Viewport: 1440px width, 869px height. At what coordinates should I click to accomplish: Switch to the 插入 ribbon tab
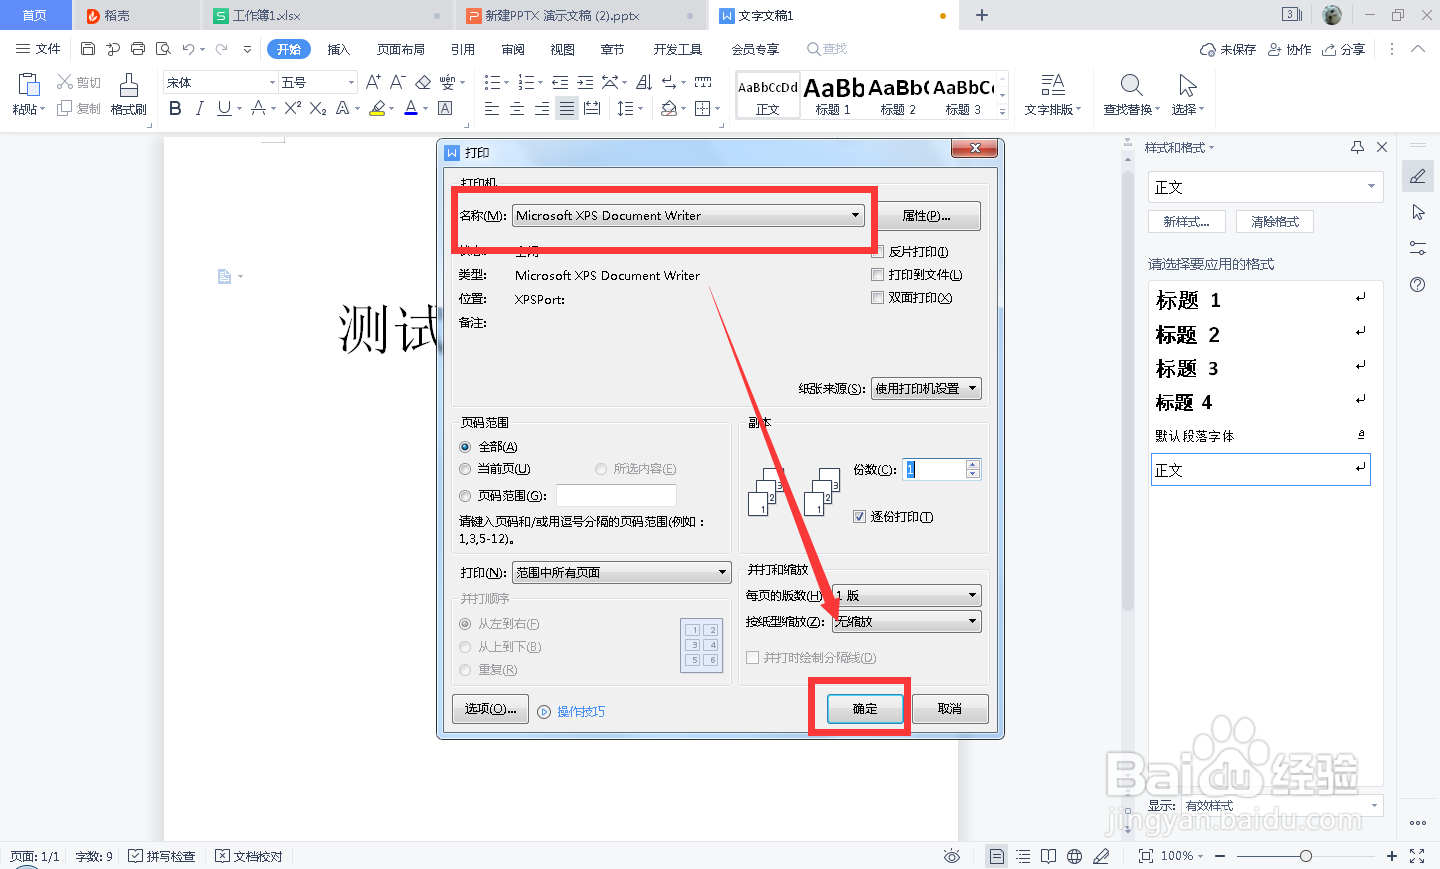tap(341, 47)
